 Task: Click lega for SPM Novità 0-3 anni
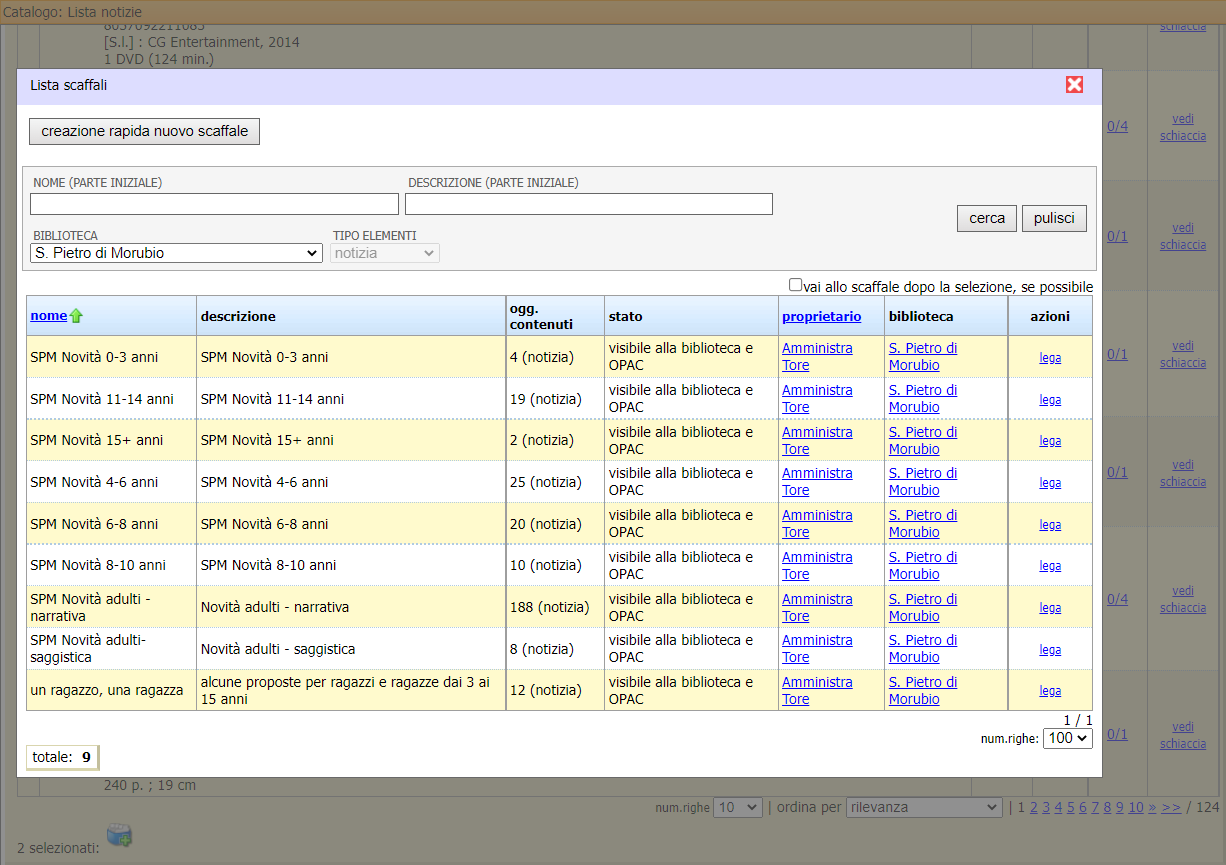pos(1050,357)
